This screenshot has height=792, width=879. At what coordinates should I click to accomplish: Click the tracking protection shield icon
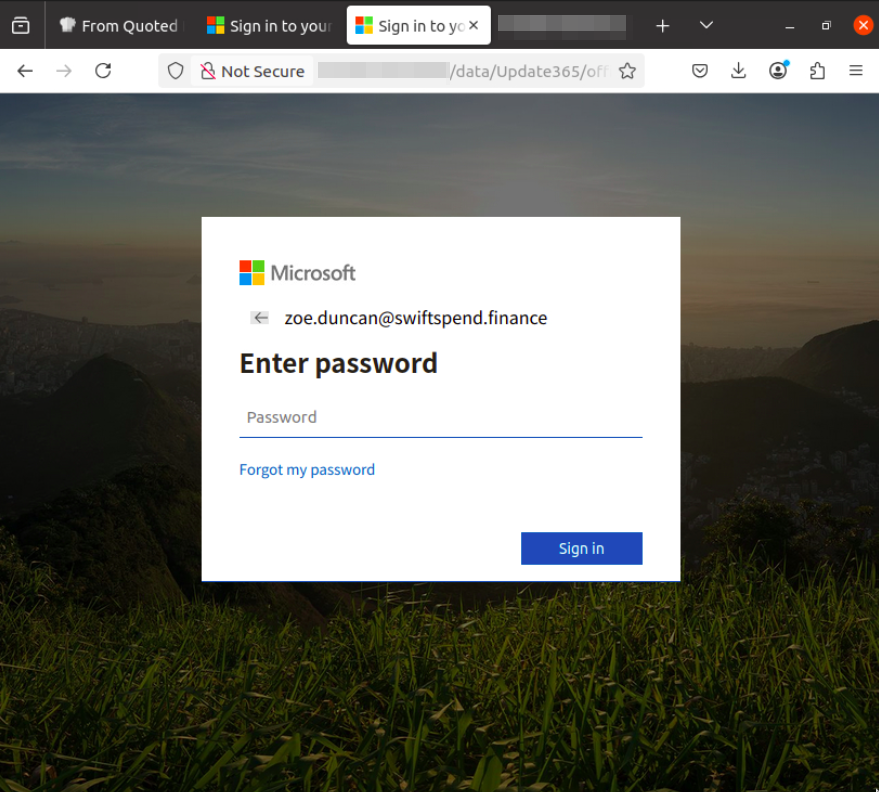tap(176, 71)
